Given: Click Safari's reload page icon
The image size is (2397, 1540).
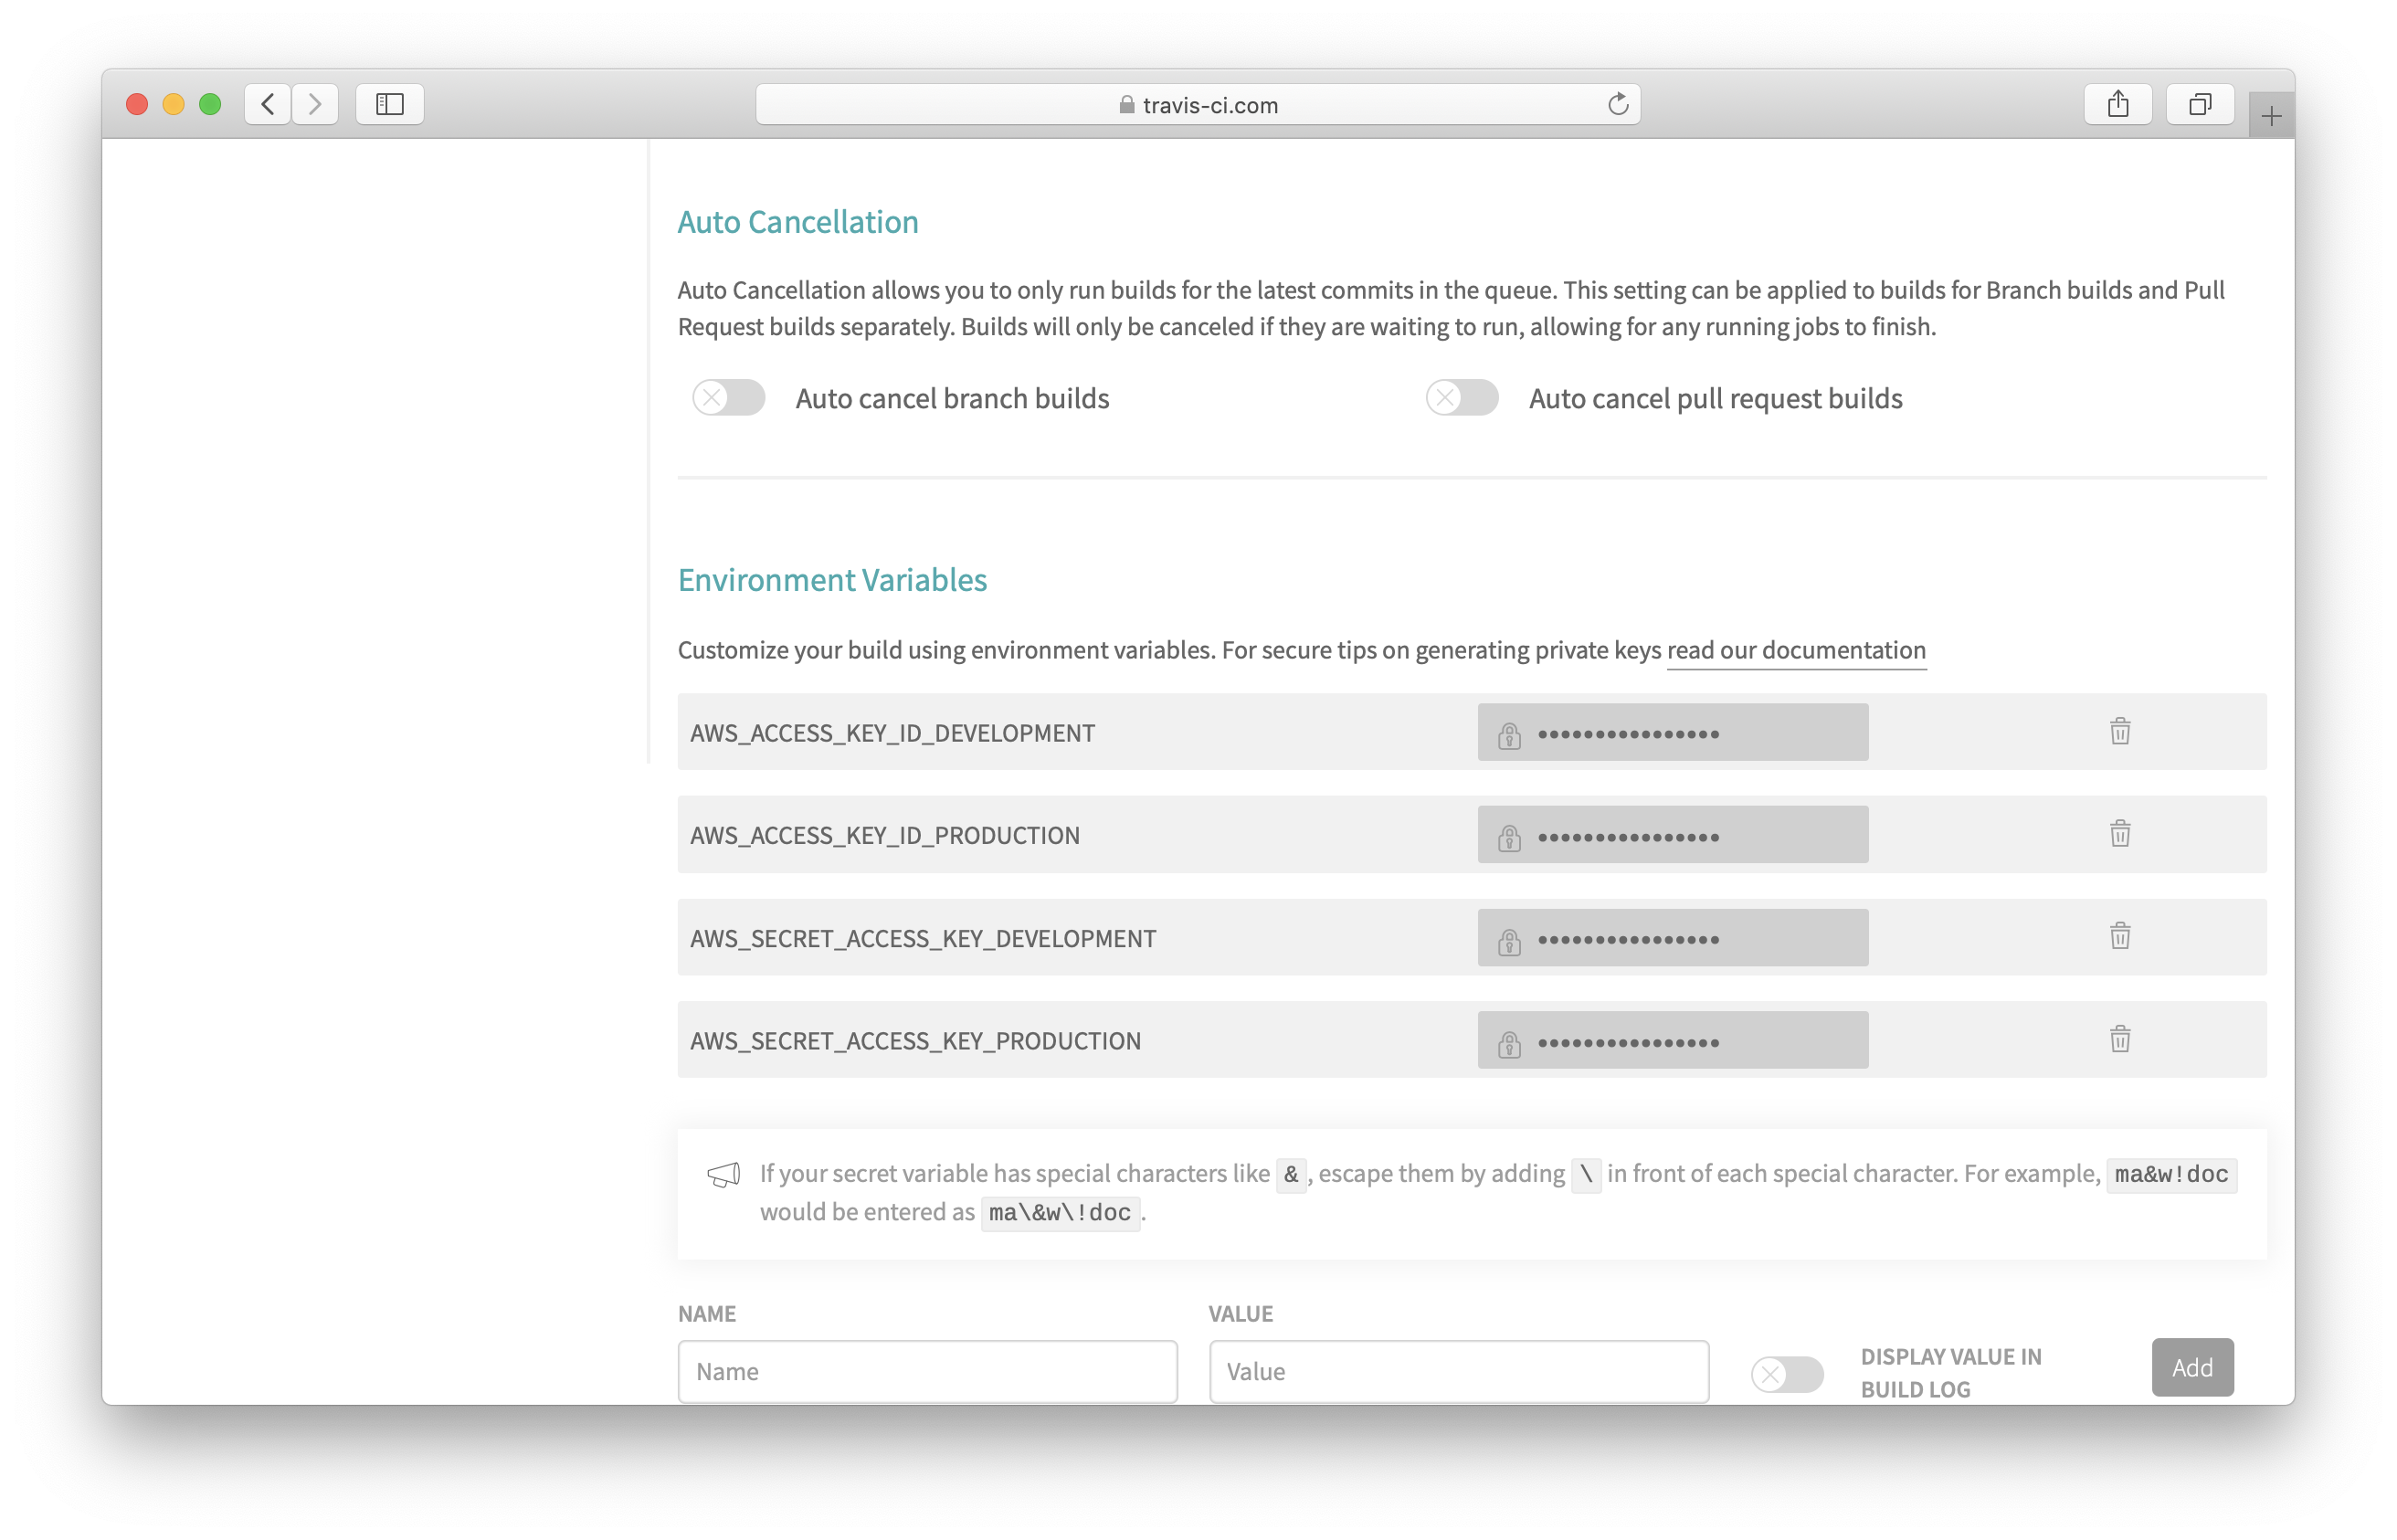Looking at the screenshot, I should point(1617,104).
